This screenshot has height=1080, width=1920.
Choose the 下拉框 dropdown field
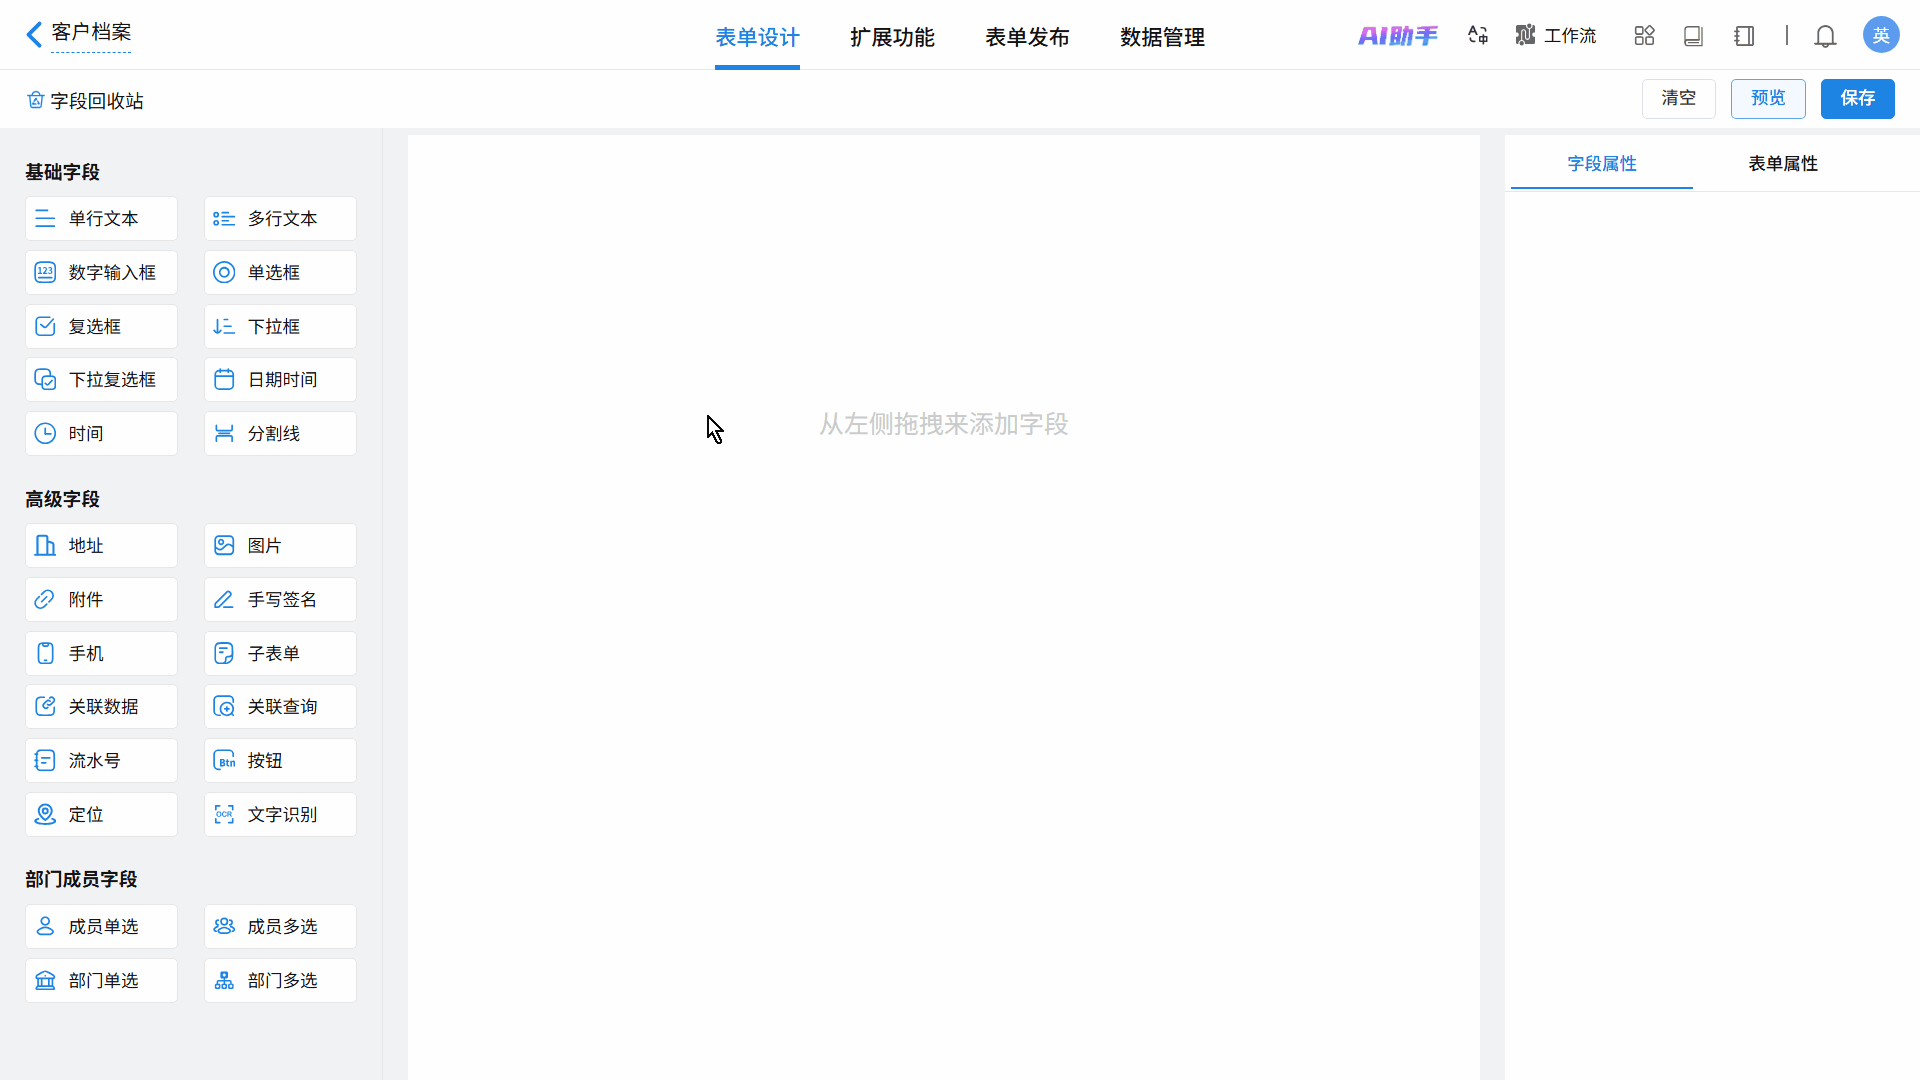280,327
